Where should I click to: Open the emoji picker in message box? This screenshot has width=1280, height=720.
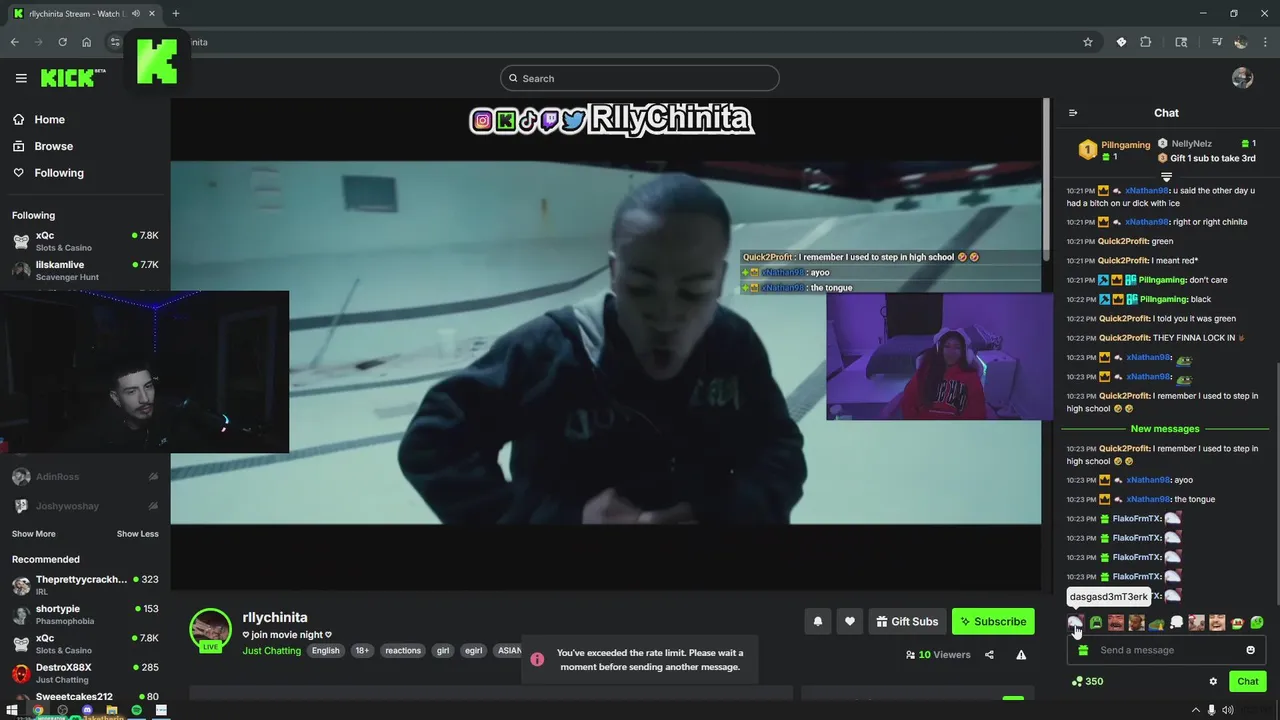(1250, 650)
